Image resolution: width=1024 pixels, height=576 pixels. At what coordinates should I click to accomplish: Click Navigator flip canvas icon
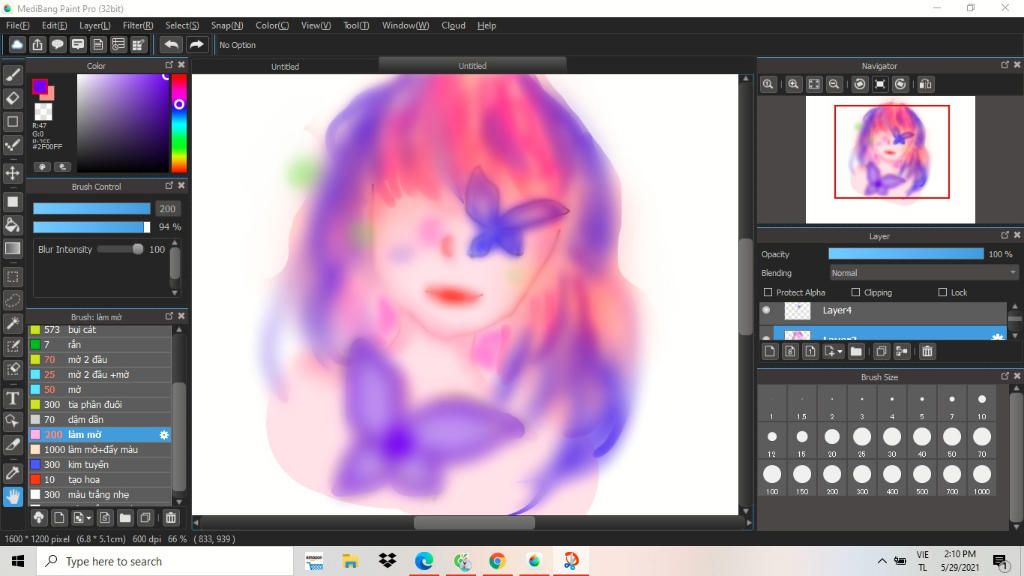tap(925, 84)
